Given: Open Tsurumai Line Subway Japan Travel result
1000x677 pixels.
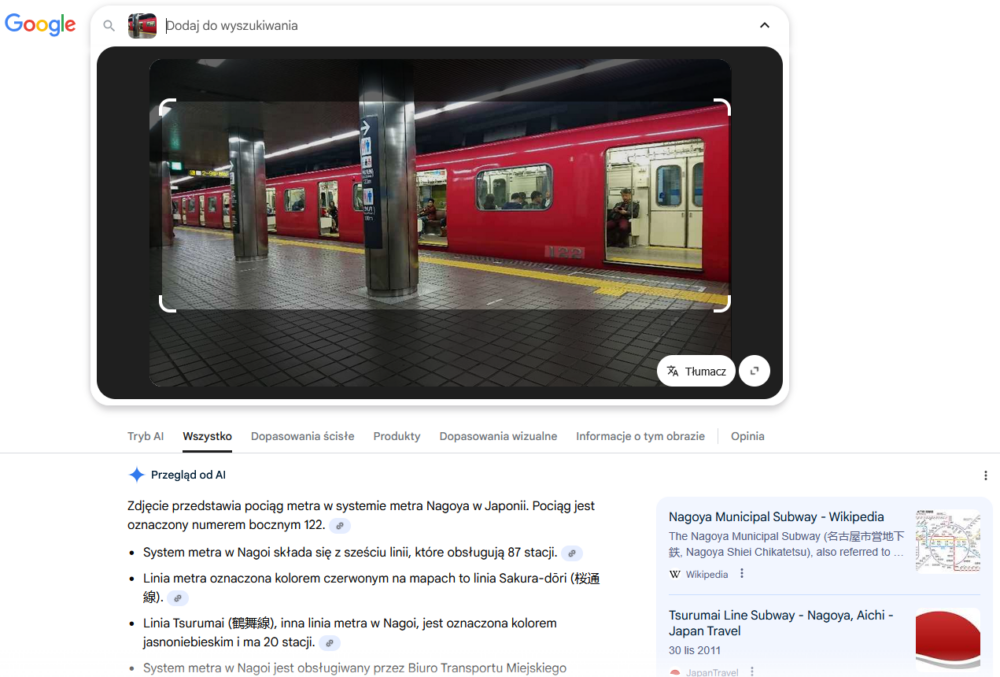Looking at the screenshot, I should click(780, 623).
